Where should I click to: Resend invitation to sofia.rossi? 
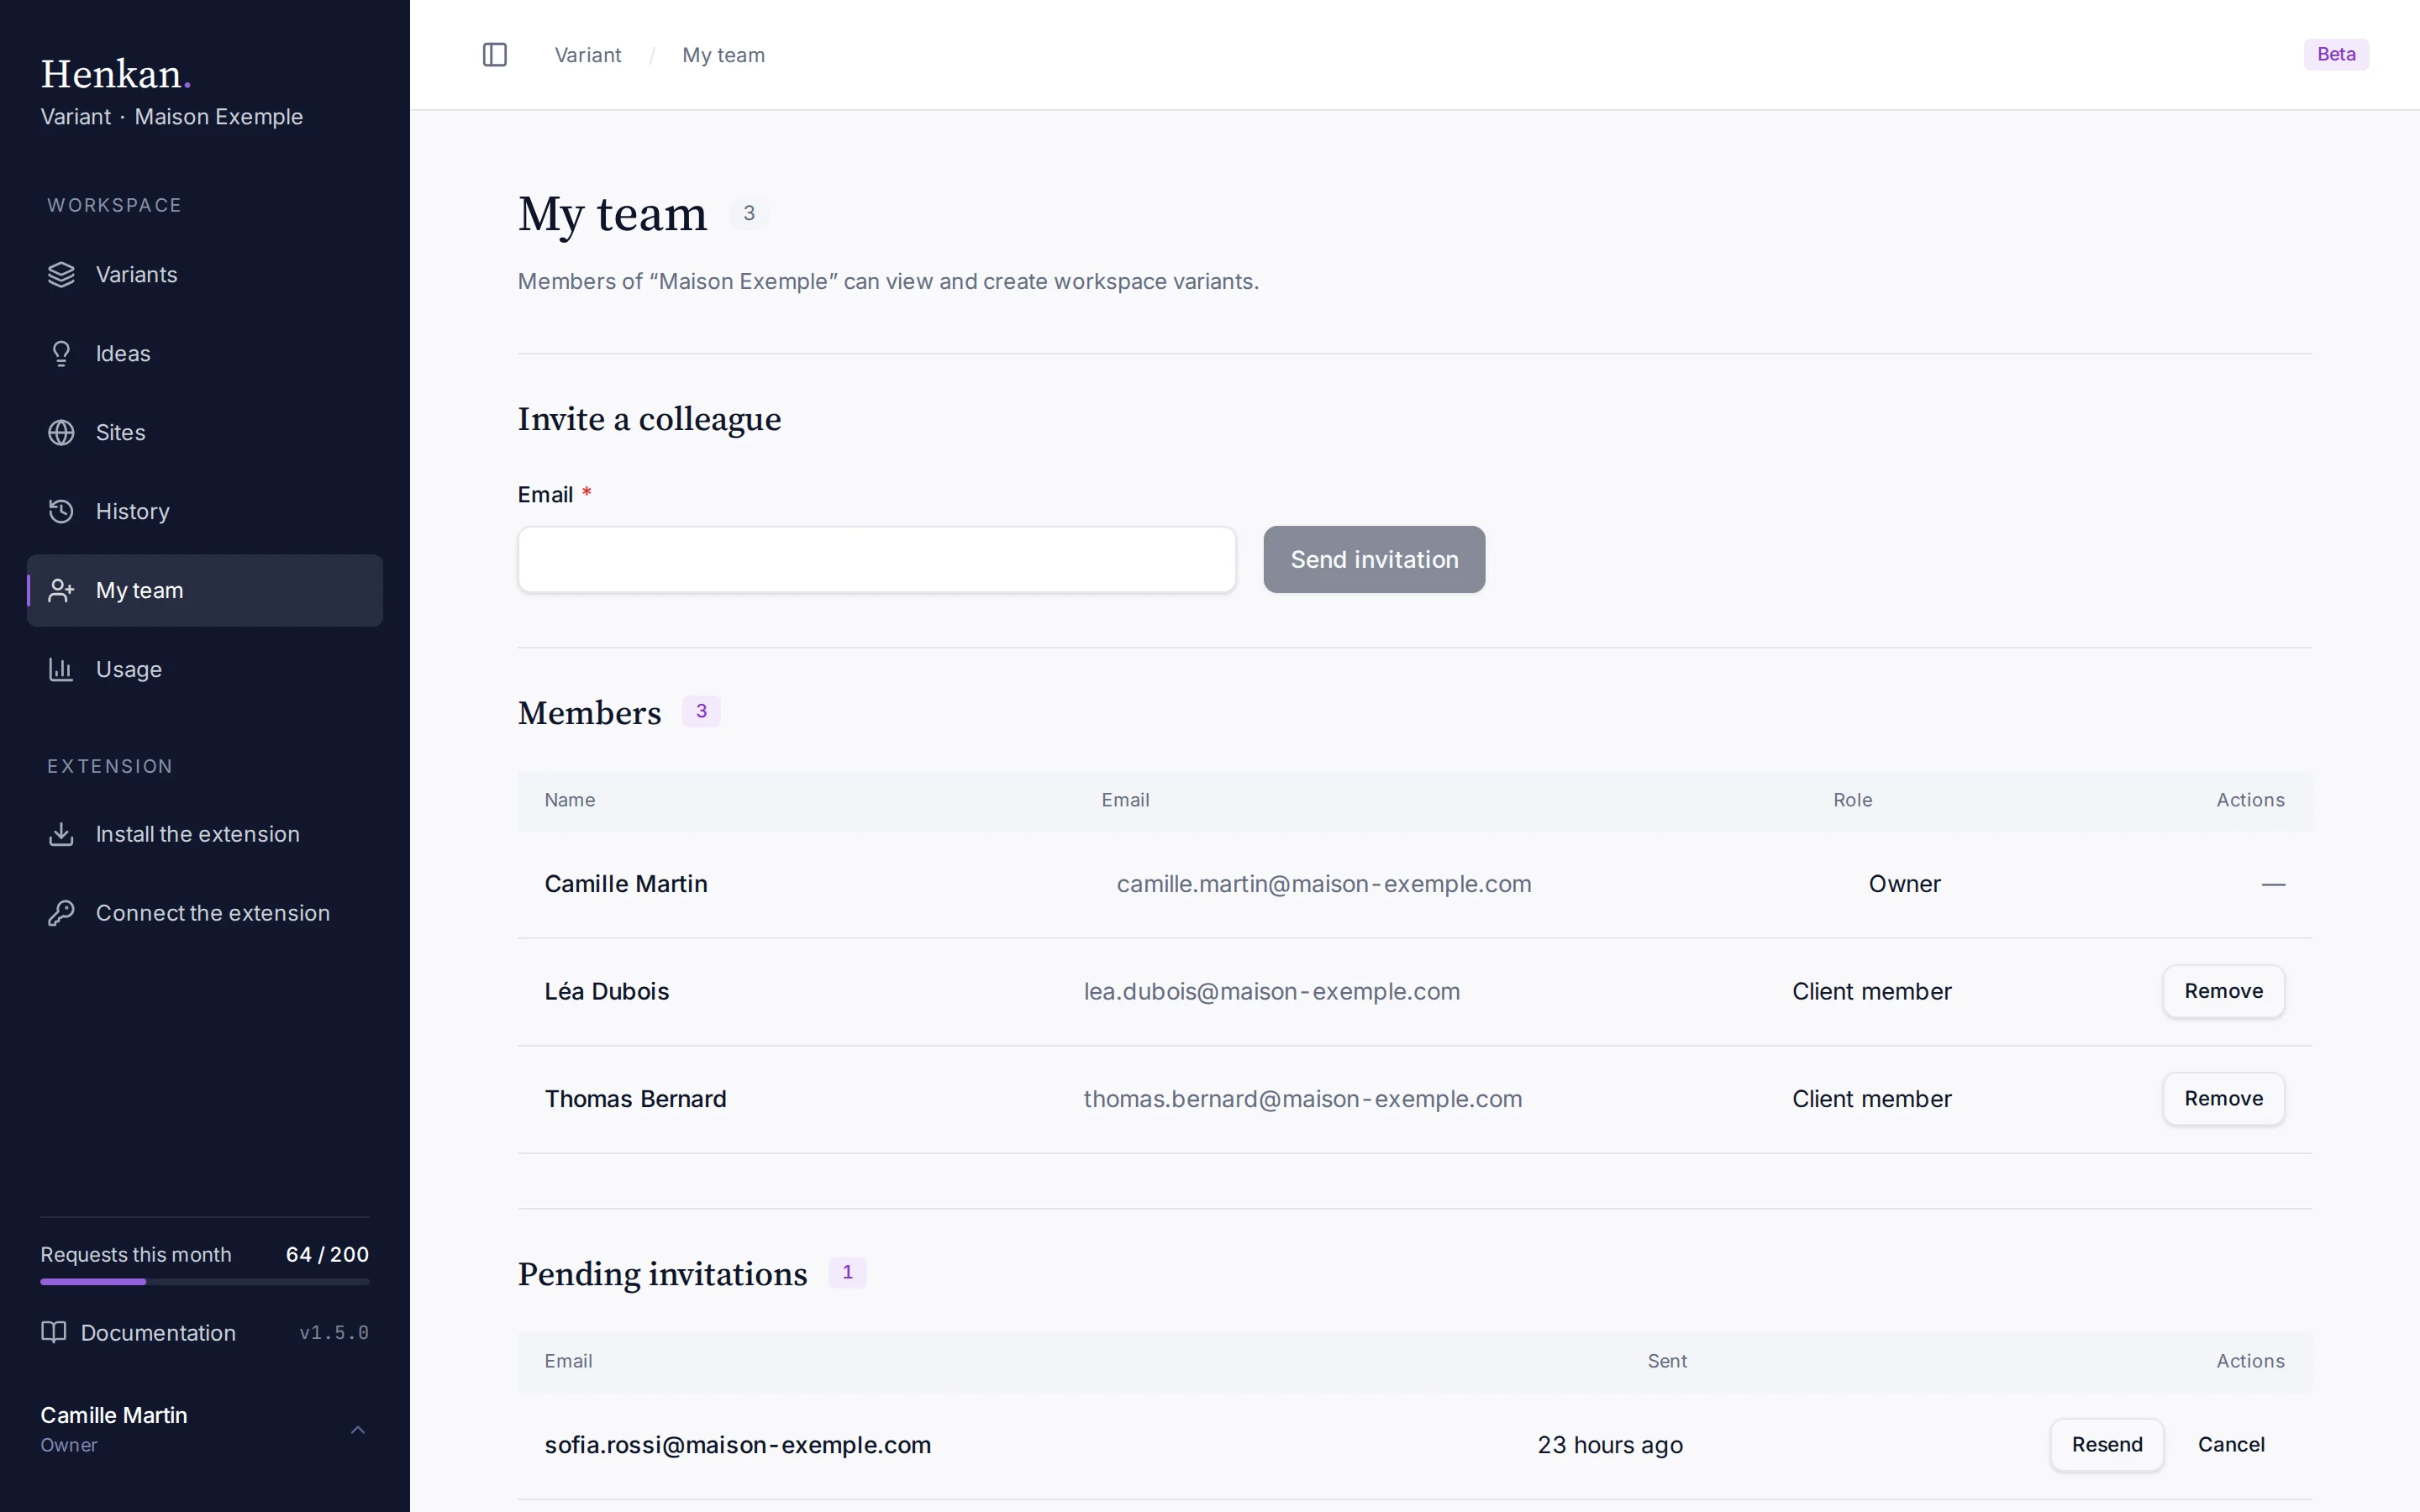pos(2107,1445)
